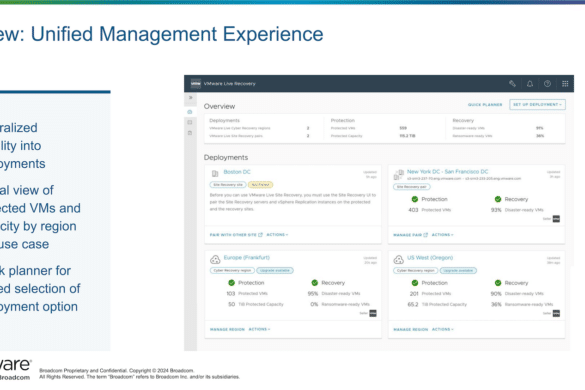Click the '115.2 TiB' protected capacity value
This screenshot has width=585, height=390.
pos(407,136)
